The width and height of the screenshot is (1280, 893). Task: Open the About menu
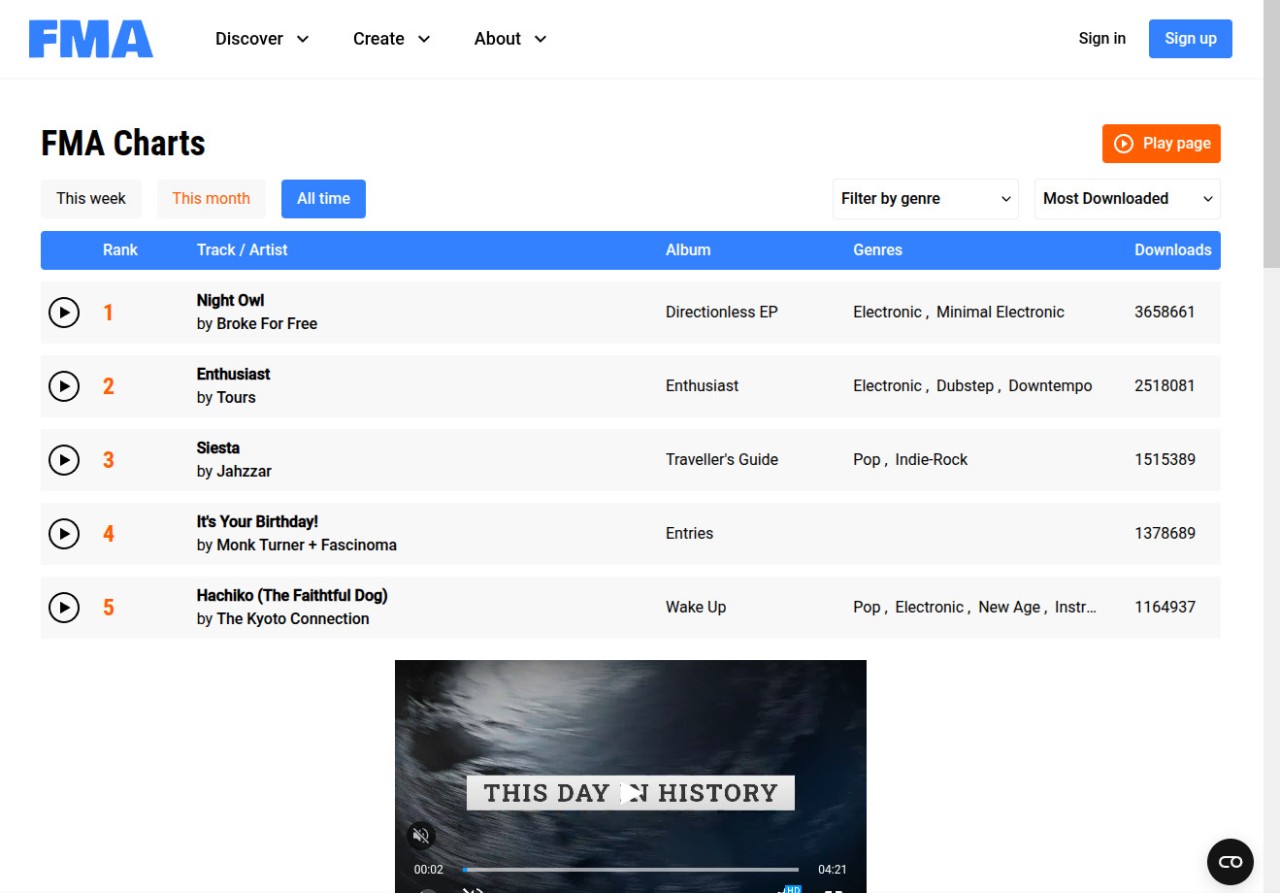(510, 39)
